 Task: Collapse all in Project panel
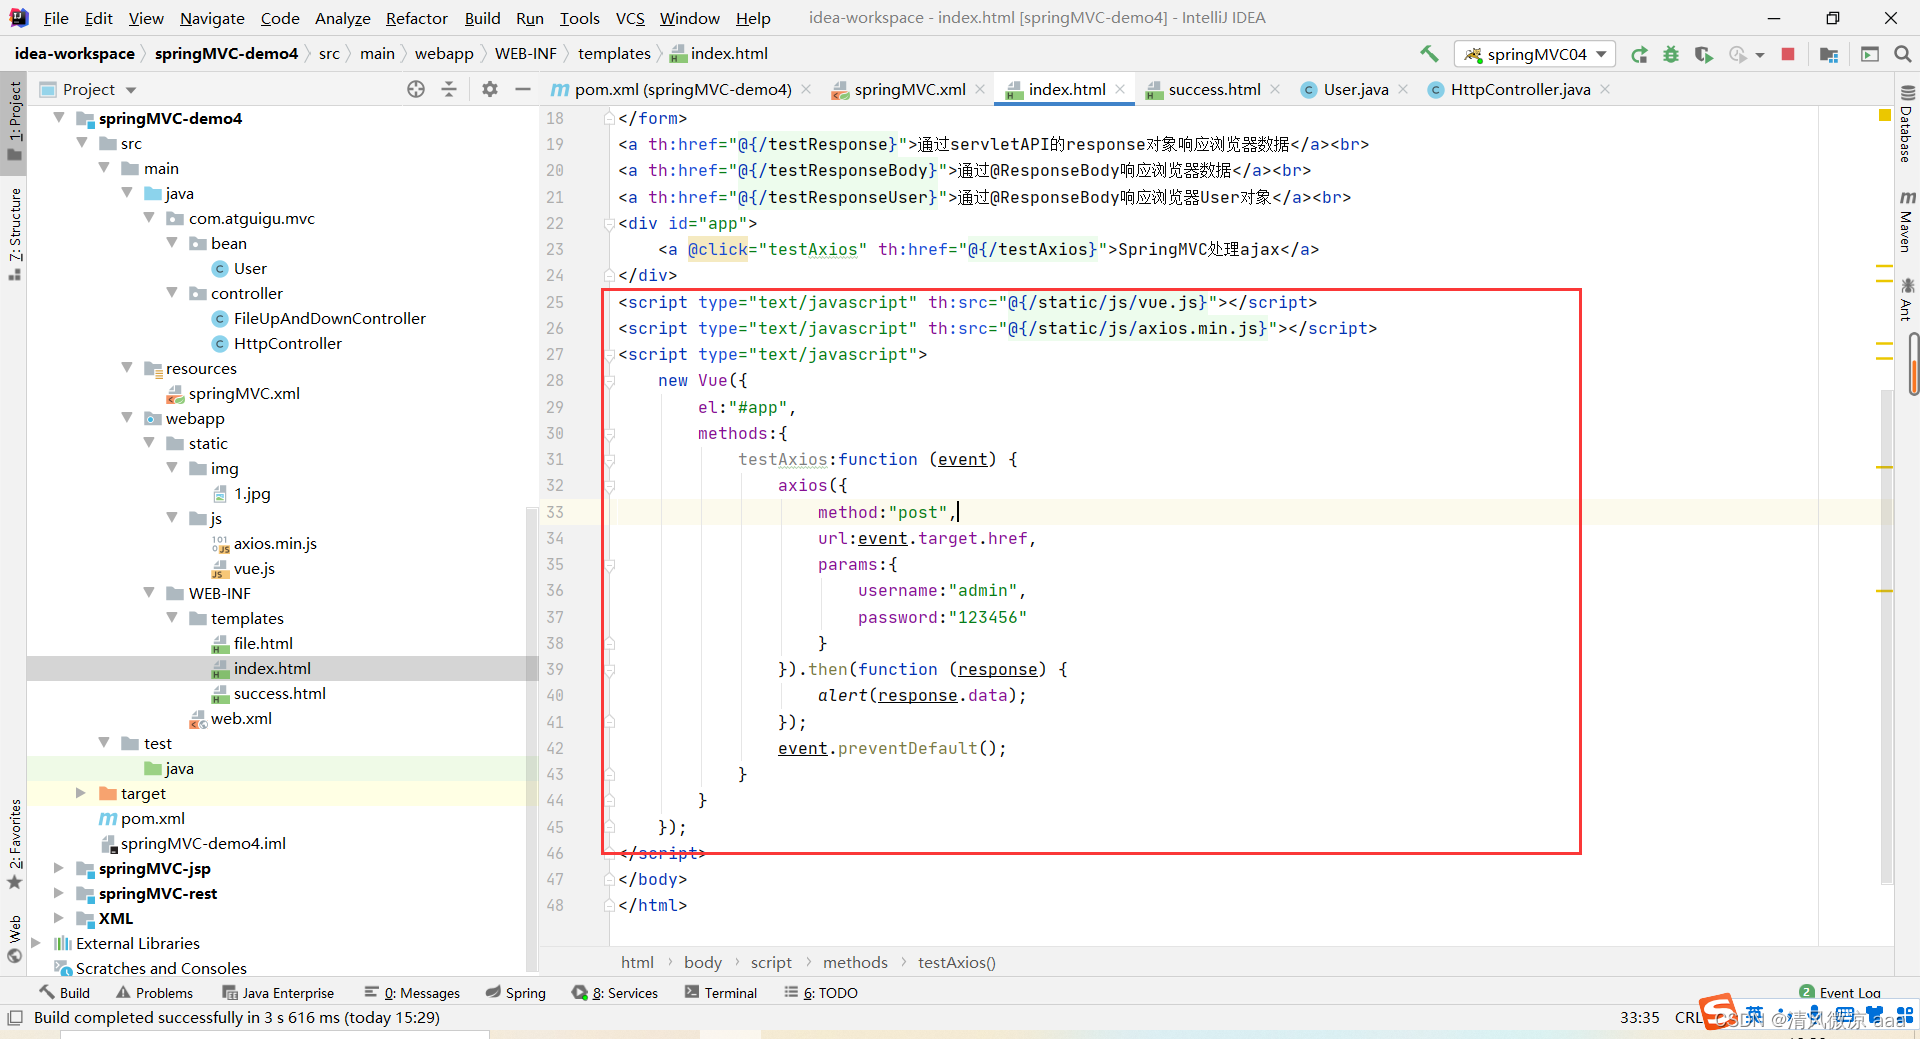click(449, 89)
